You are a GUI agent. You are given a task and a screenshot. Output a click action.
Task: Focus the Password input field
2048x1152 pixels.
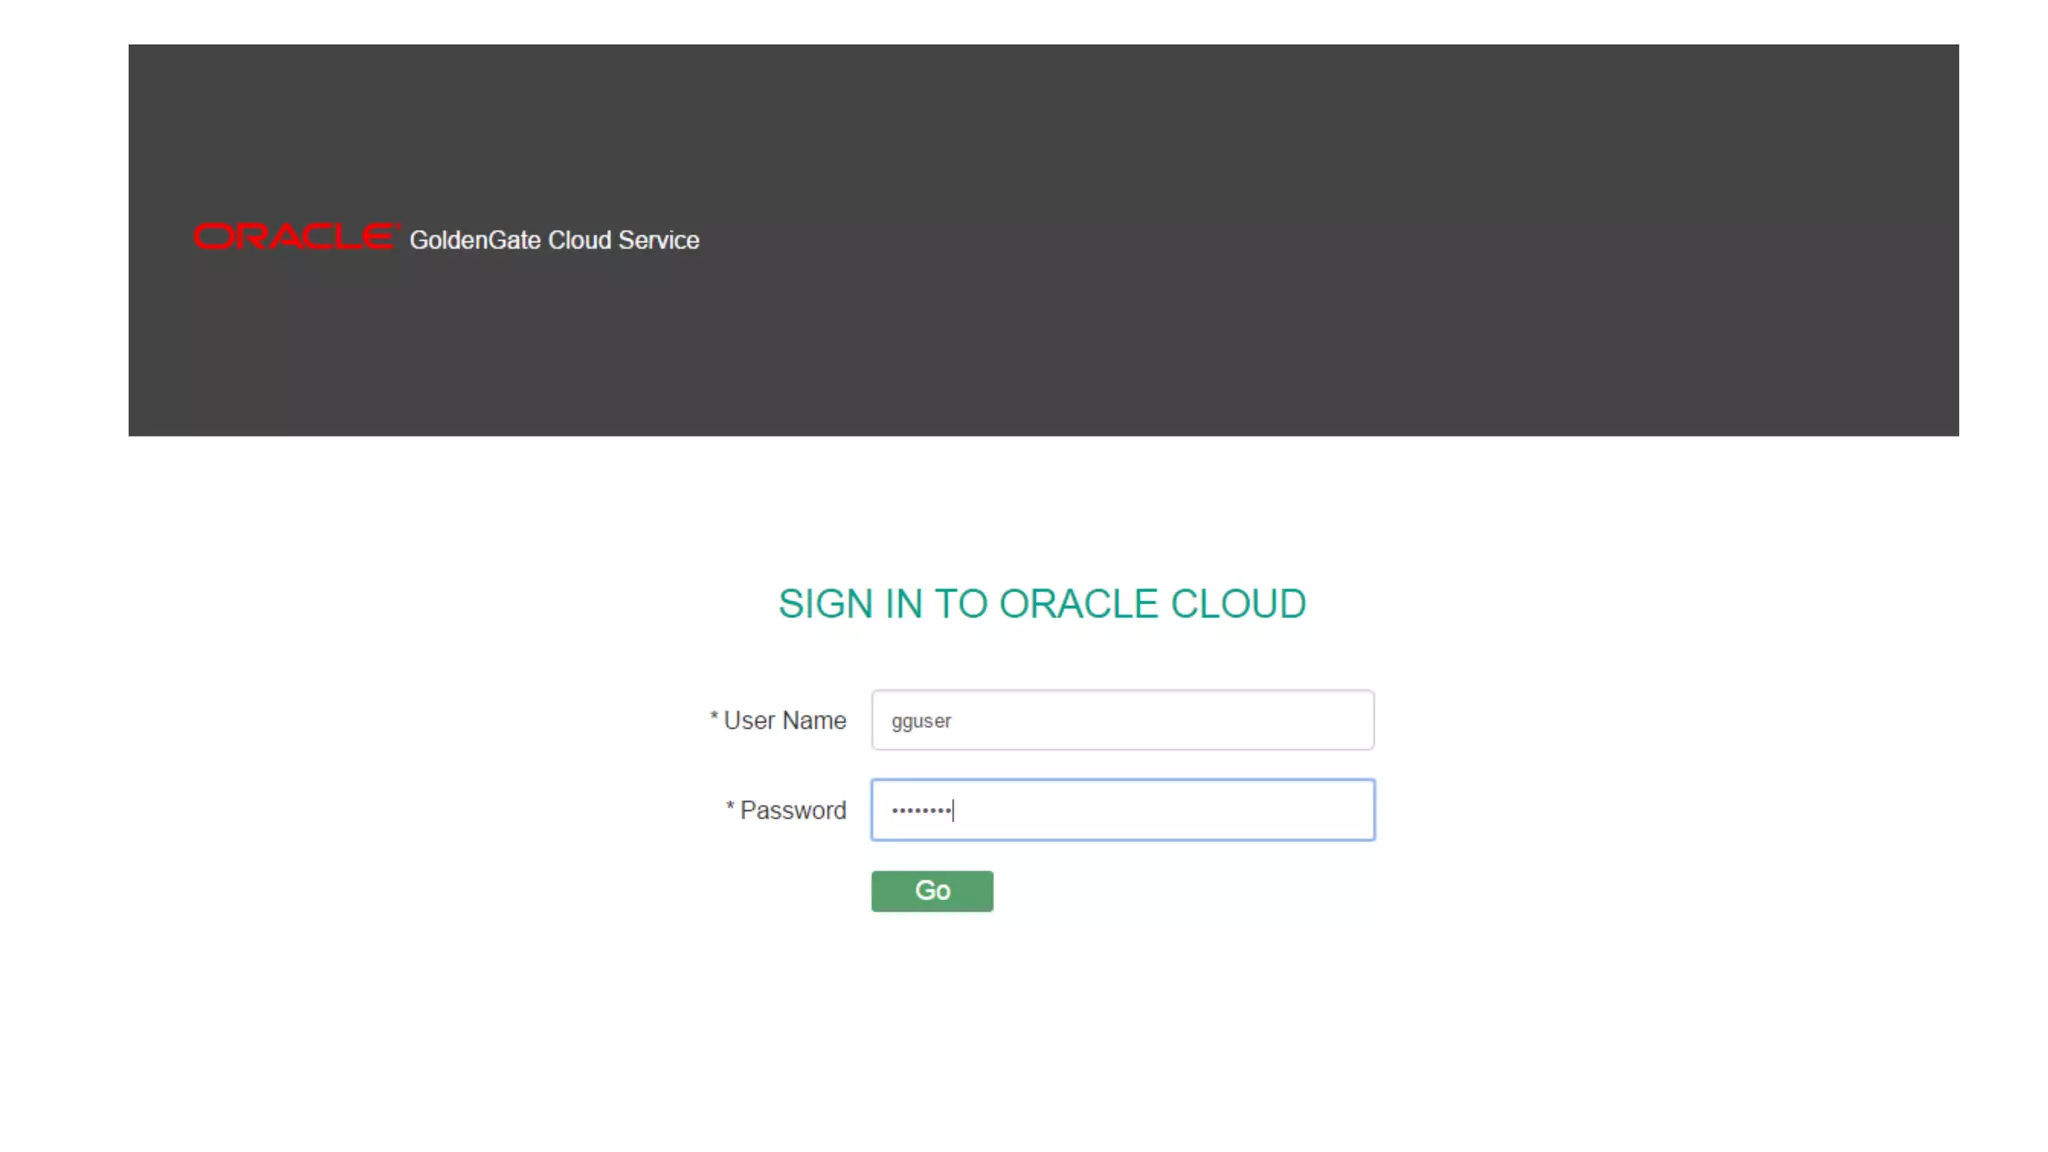(1122, 810)
